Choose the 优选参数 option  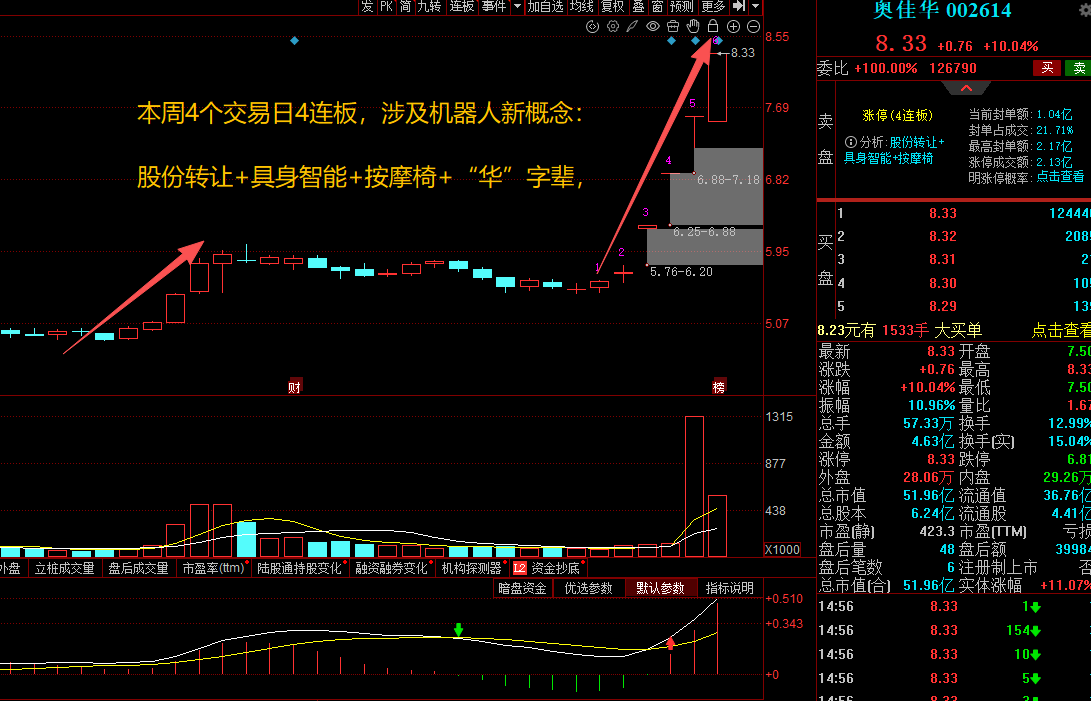click(588, 588)
